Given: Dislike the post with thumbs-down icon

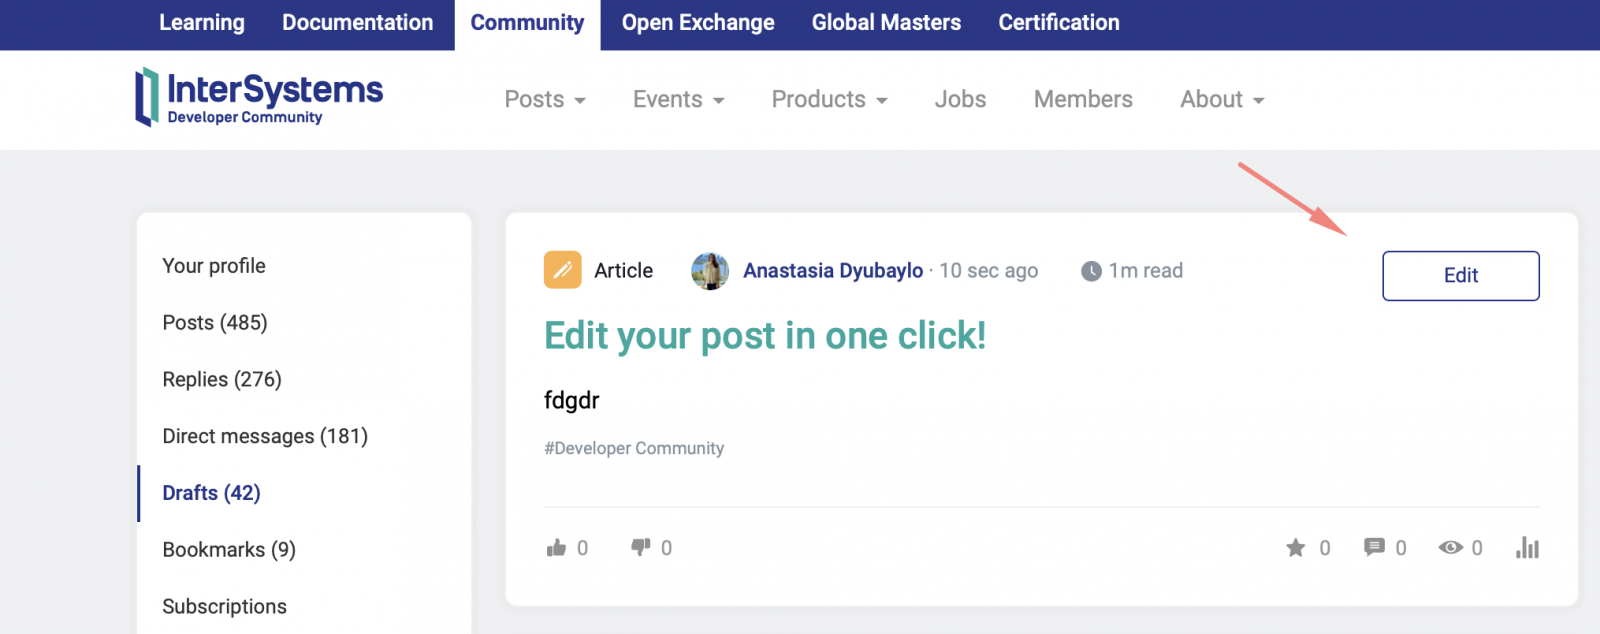Looking at the screenshot, I should [641, 547].
